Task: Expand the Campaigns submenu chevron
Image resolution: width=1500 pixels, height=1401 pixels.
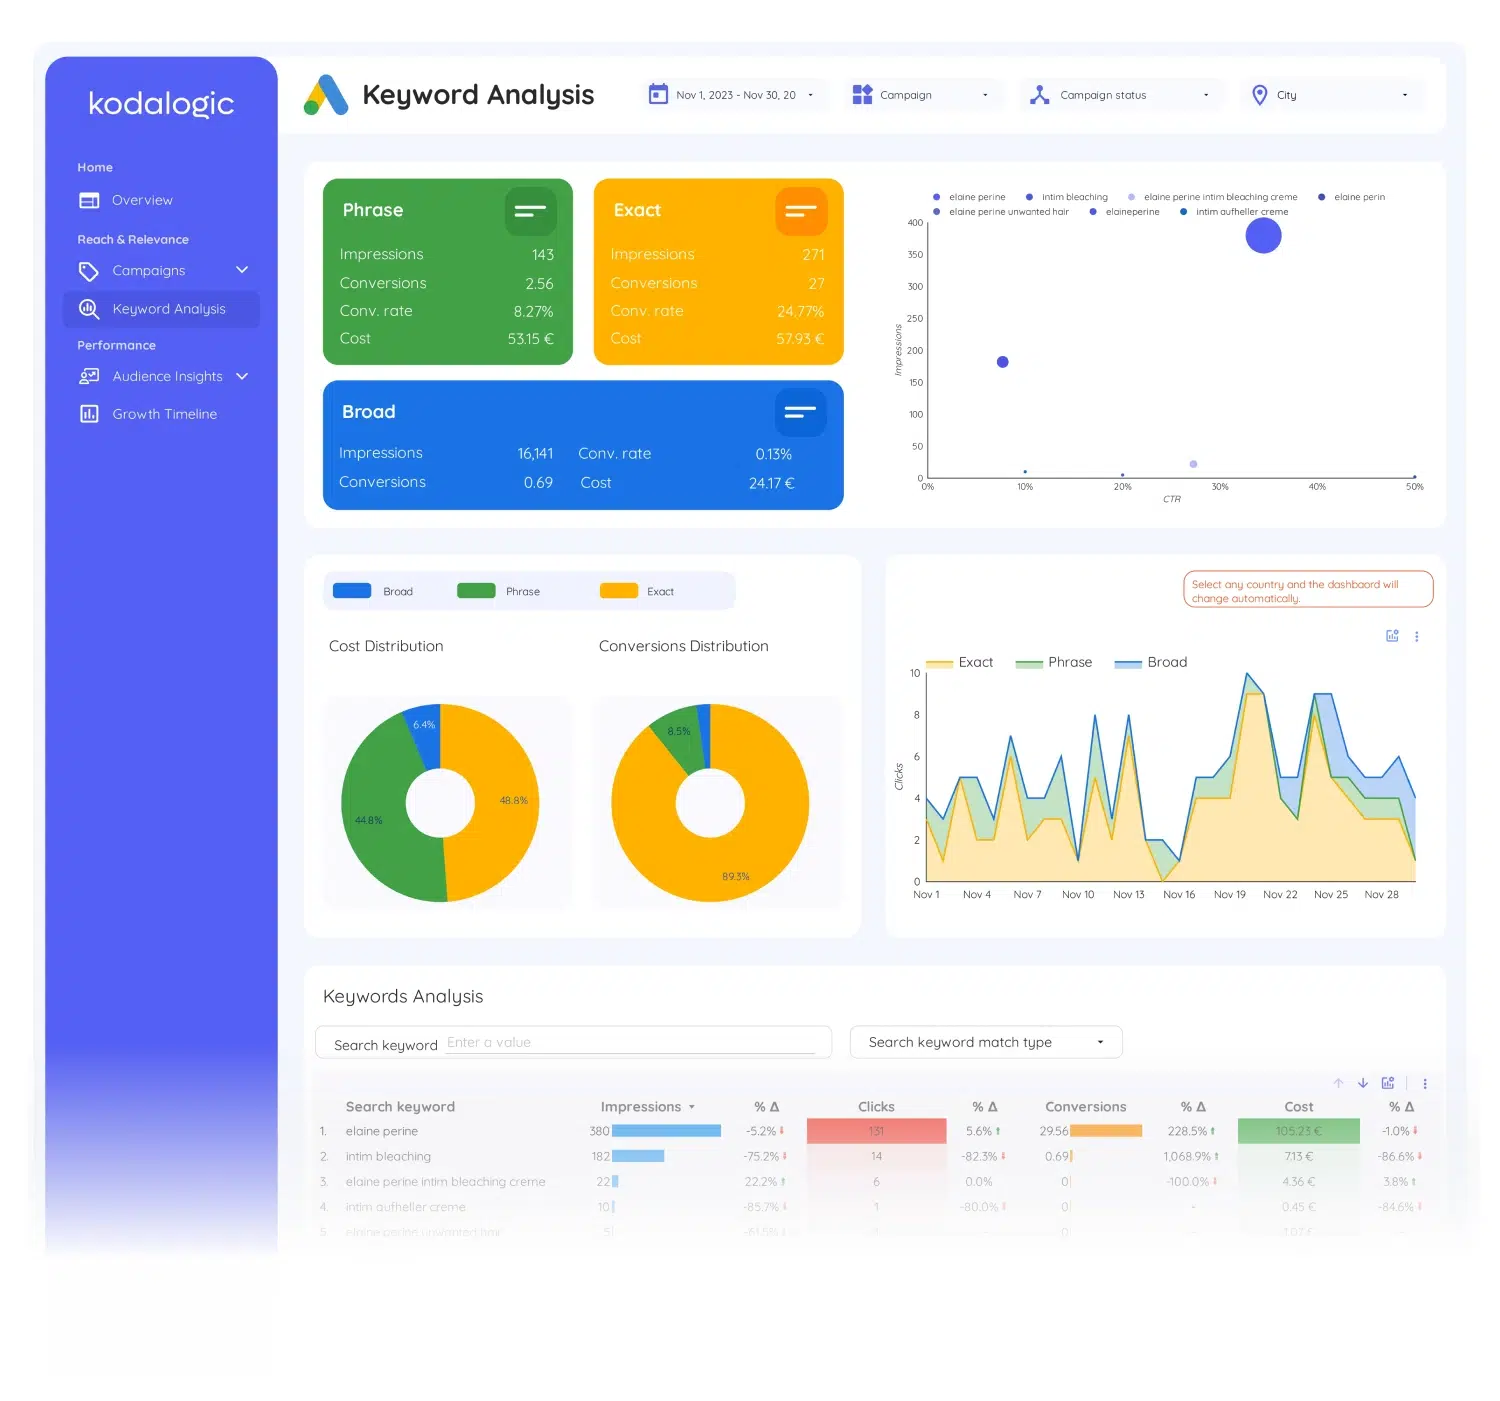Action: coord(242,270)
